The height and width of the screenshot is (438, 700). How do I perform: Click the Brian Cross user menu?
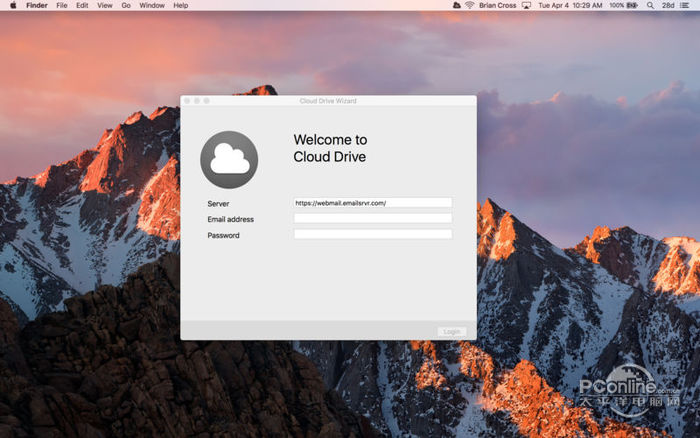pos(498,5)
